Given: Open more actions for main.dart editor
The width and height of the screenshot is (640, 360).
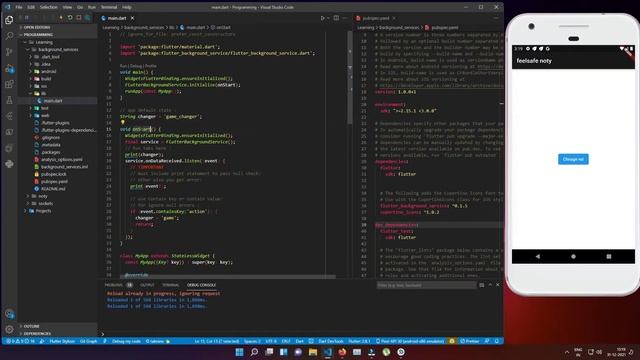Looking at the screenshot, I should pos(345,18).
